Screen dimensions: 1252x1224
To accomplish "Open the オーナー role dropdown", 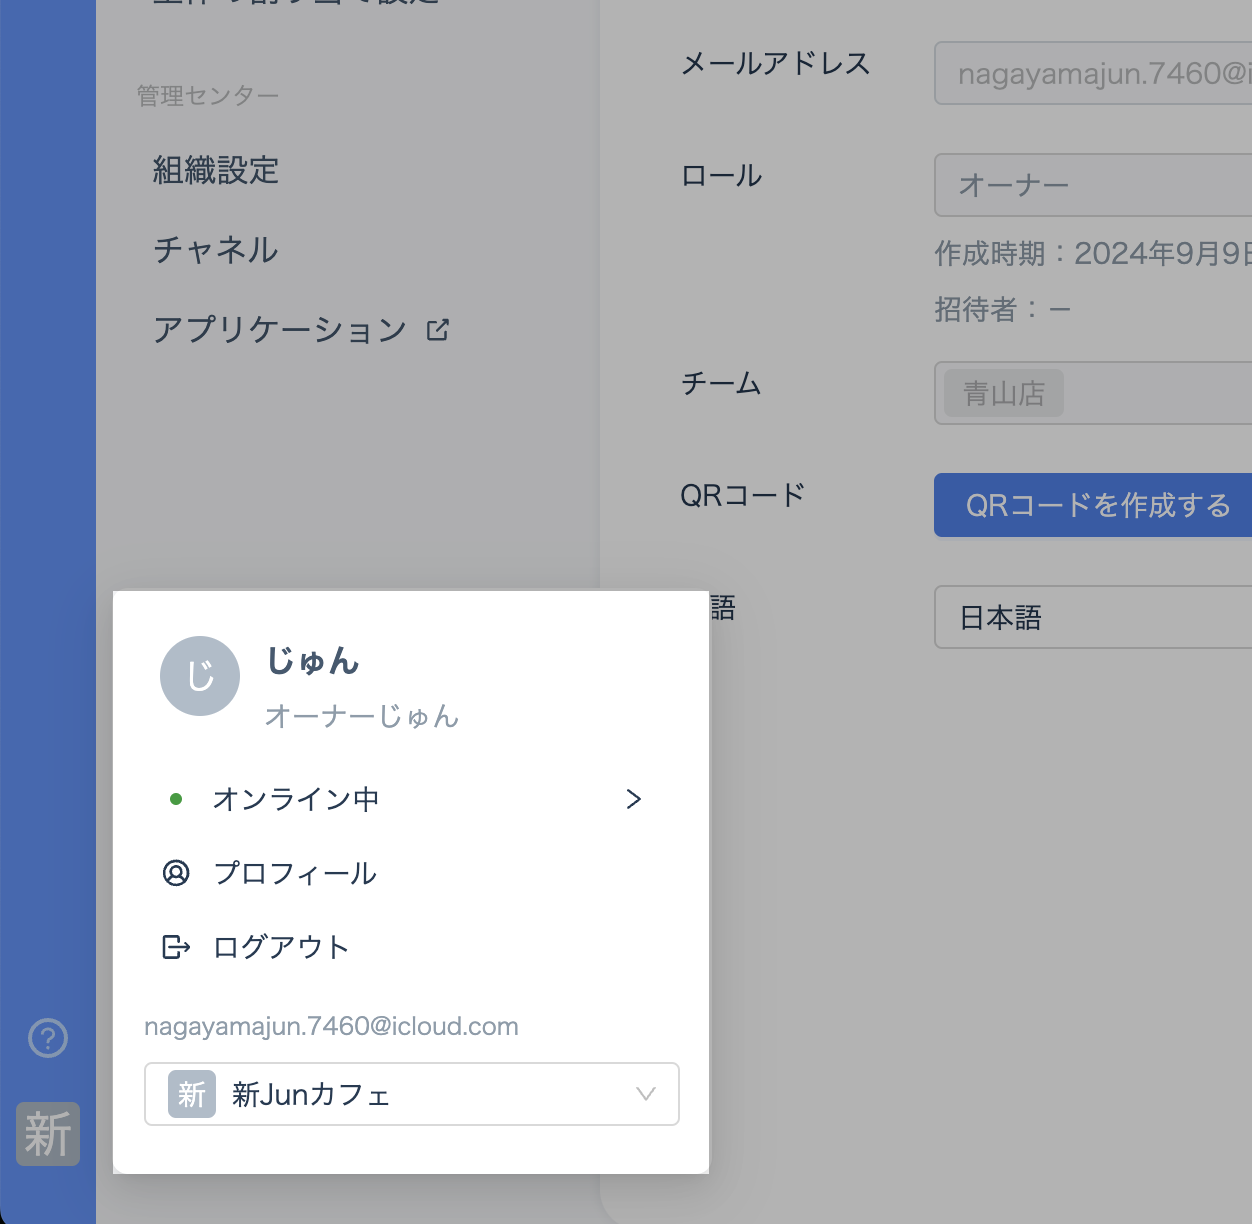I will click(x=1092, y=185).
